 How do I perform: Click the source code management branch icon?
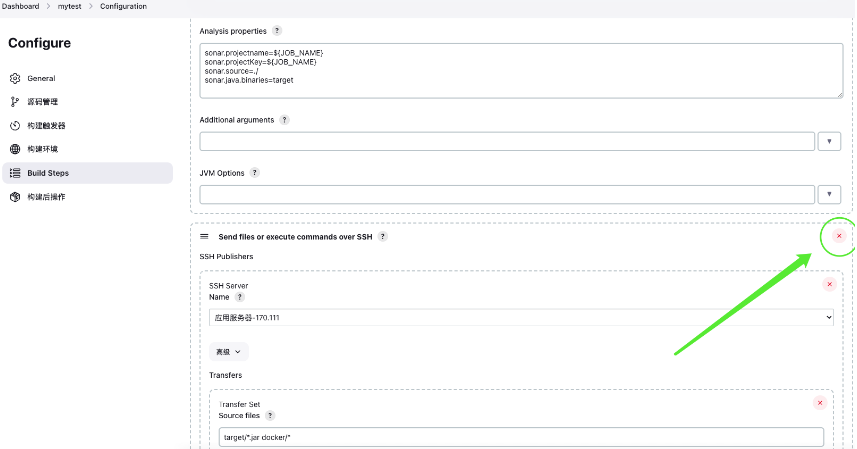pyautogui.click(x=15, y=102)
